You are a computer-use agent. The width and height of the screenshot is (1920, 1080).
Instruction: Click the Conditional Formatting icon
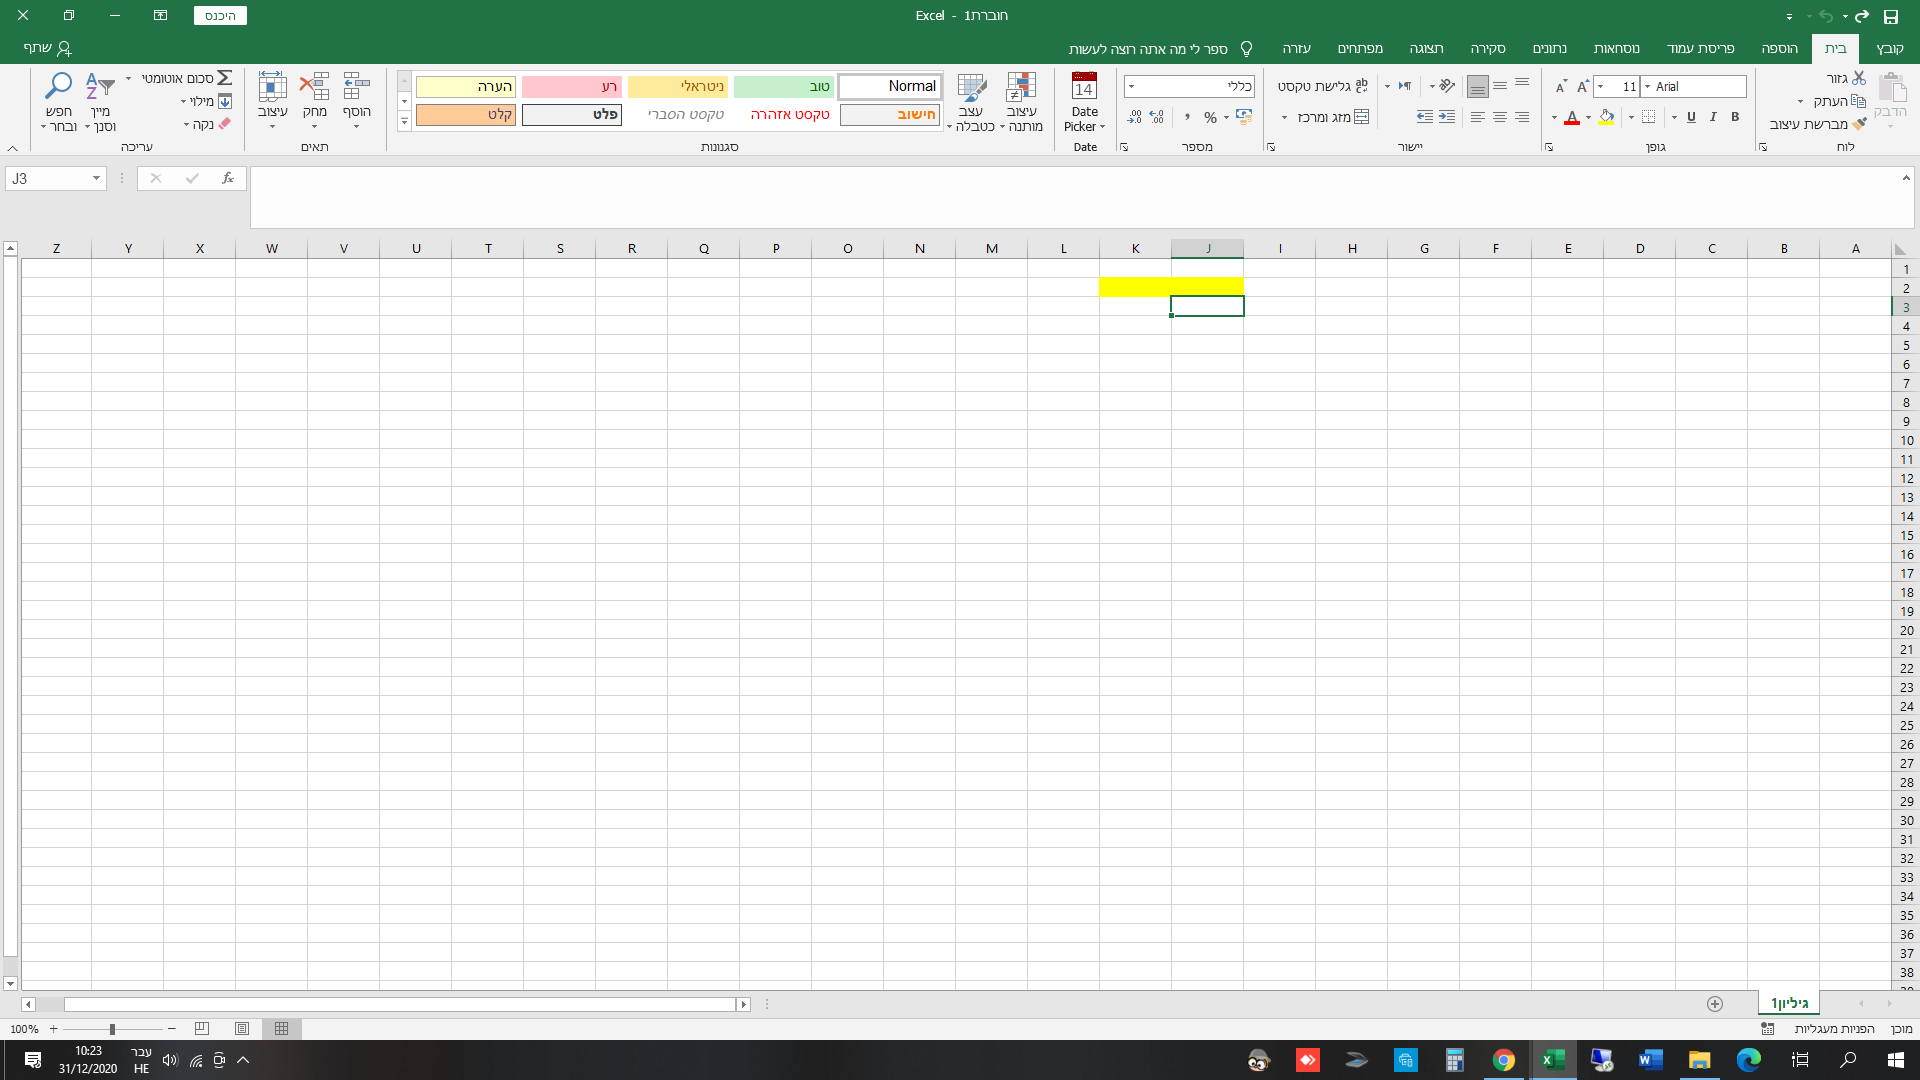click(1021, 88)
